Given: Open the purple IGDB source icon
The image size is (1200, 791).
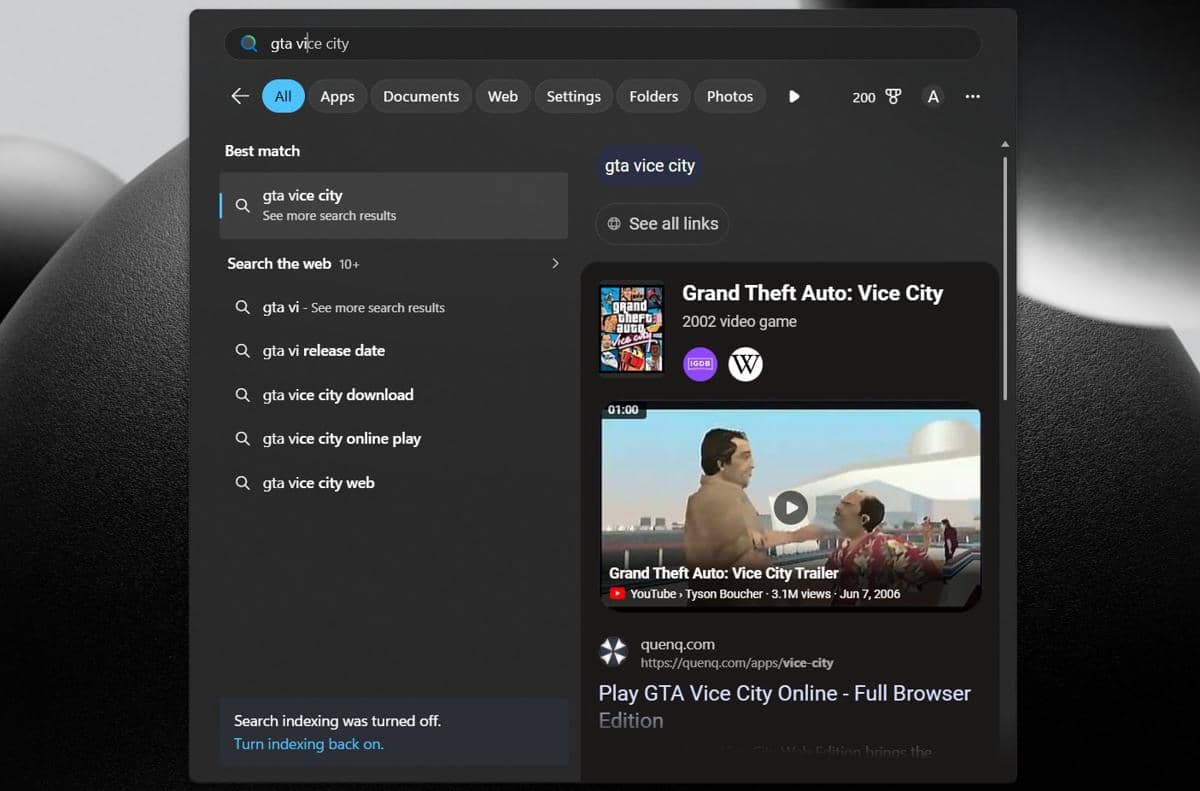Looking at the screenshot, I should point(700,364).
